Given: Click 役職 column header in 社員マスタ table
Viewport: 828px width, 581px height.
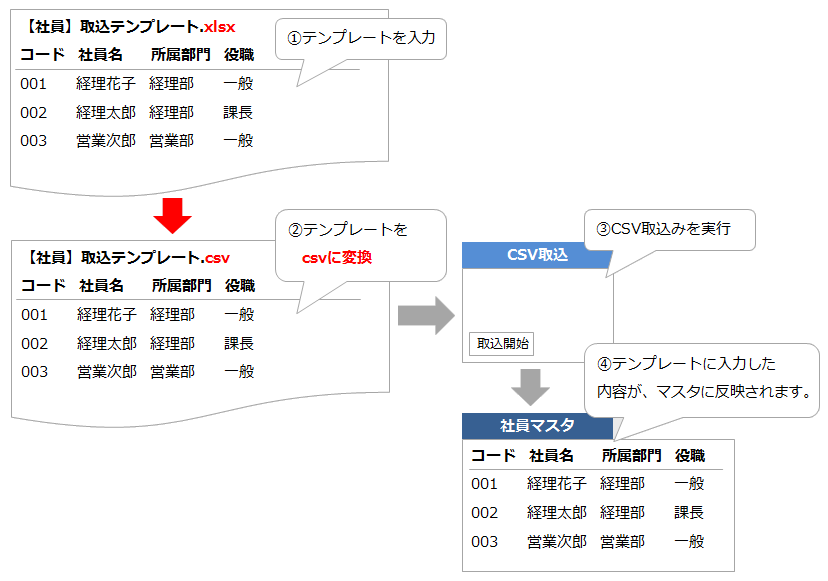Looking at the screenshot, I should (x=690, y=456).
